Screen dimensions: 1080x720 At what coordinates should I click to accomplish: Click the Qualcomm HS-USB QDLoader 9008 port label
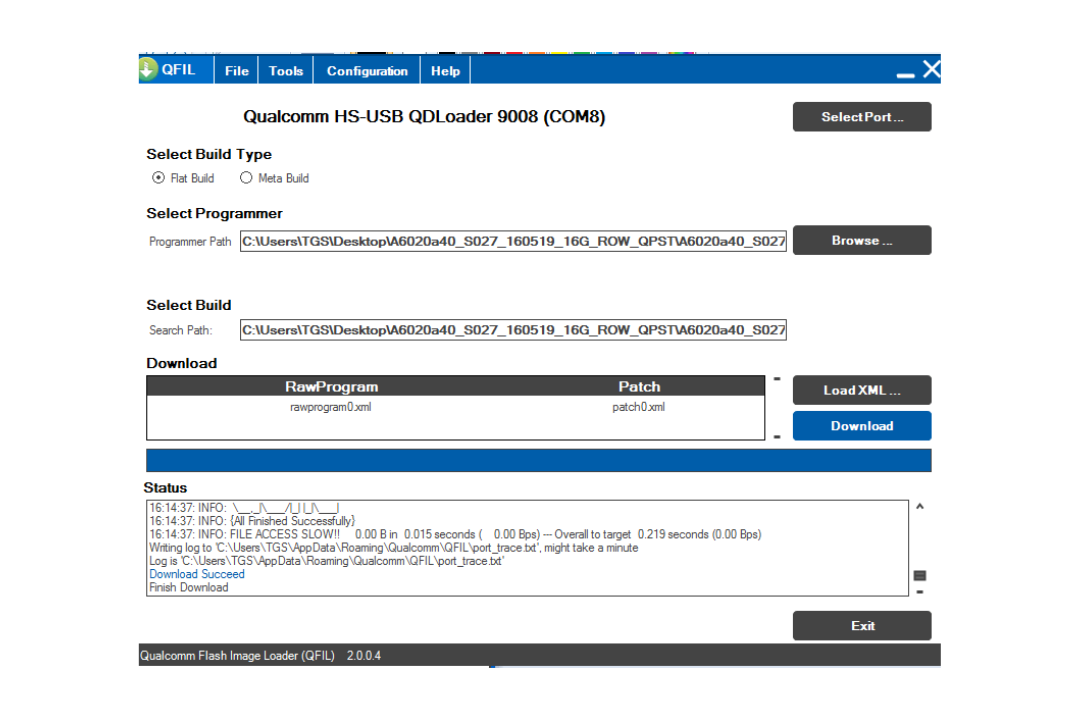pos(424,116)
